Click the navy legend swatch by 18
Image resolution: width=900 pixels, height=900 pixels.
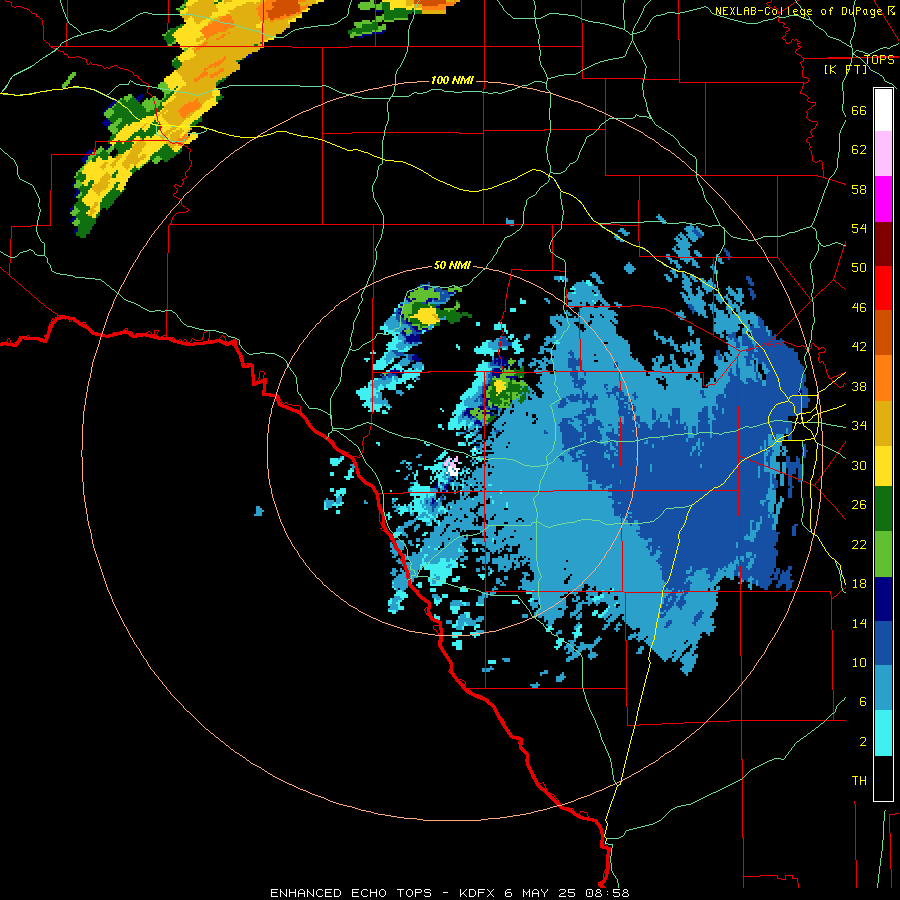883,599
